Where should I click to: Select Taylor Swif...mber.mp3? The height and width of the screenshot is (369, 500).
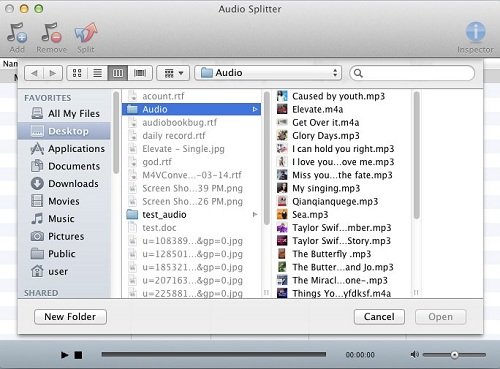pyautogui.click(x=342, y=228)
